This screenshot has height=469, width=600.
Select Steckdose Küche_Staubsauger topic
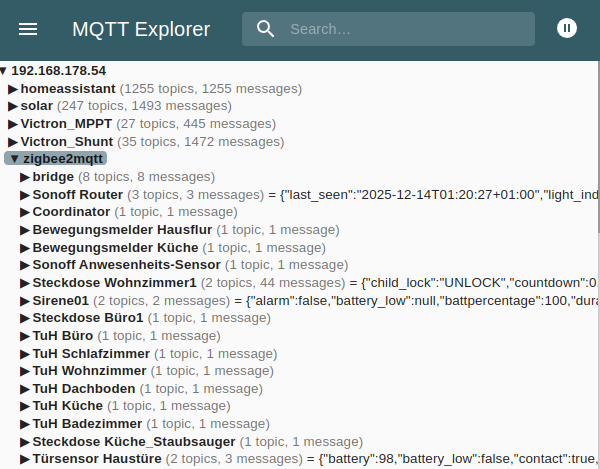(x=133, y=441)
